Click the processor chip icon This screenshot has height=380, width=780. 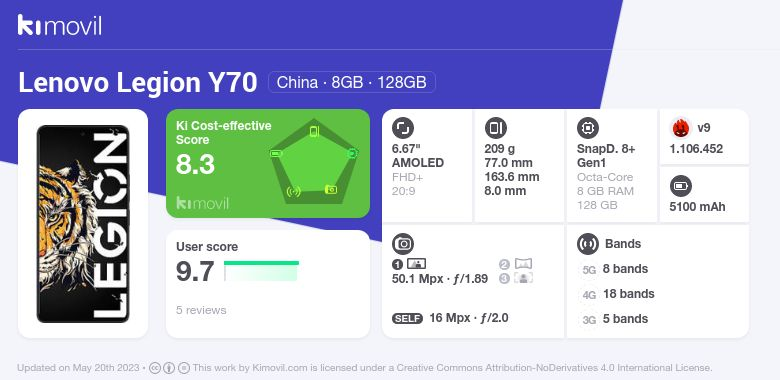[x=588, y=128]
